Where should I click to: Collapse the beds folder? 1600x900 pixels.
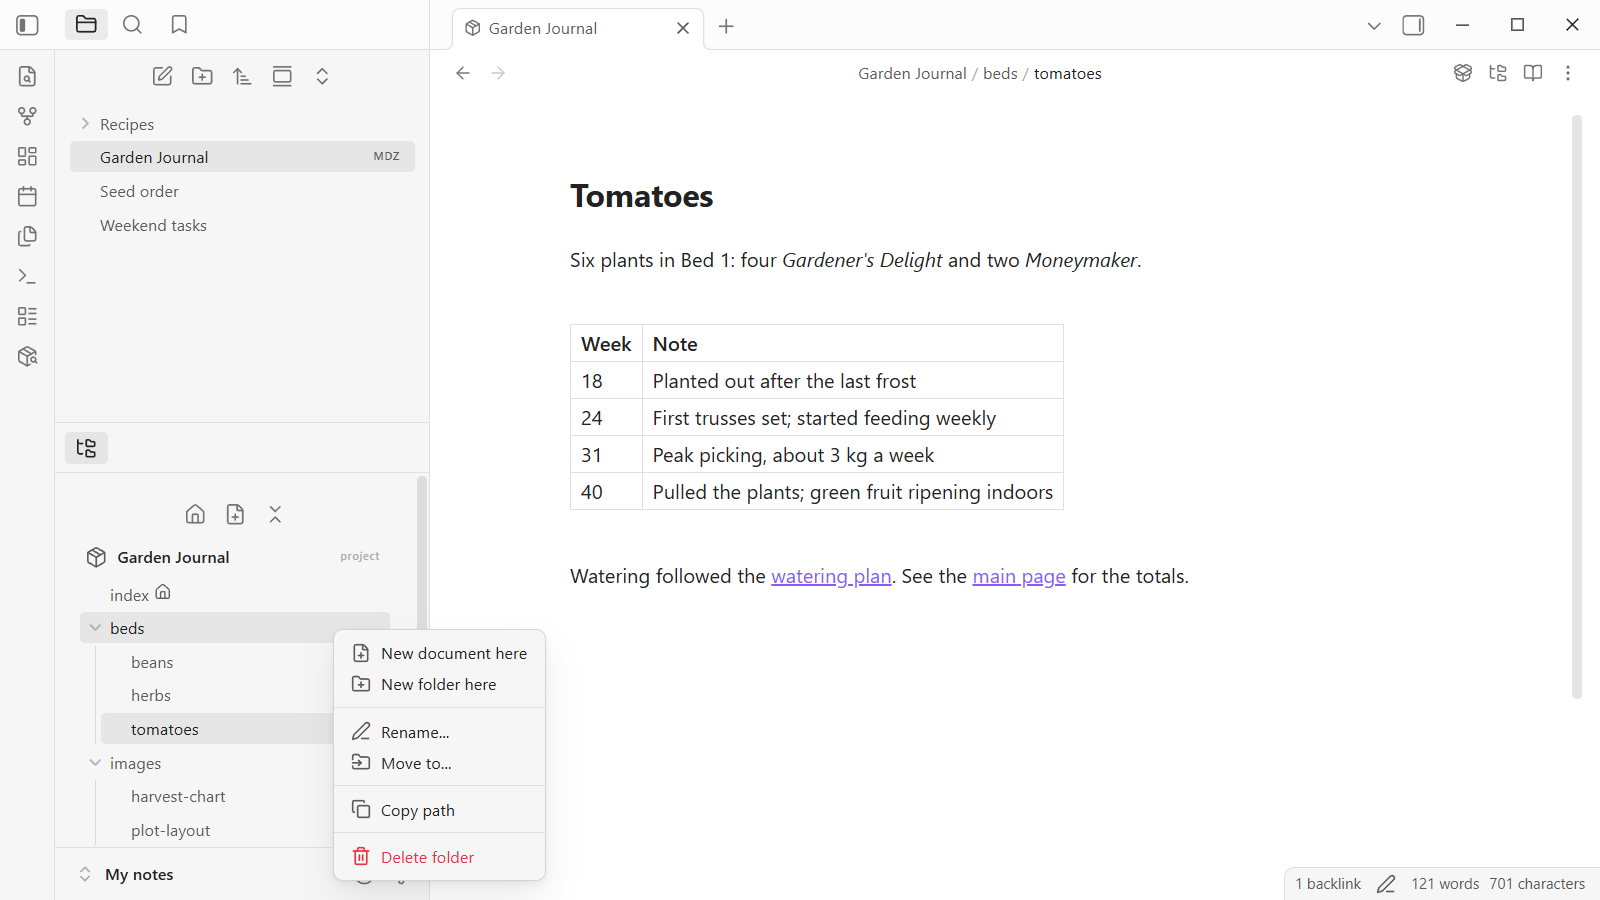tap(95, 628)
